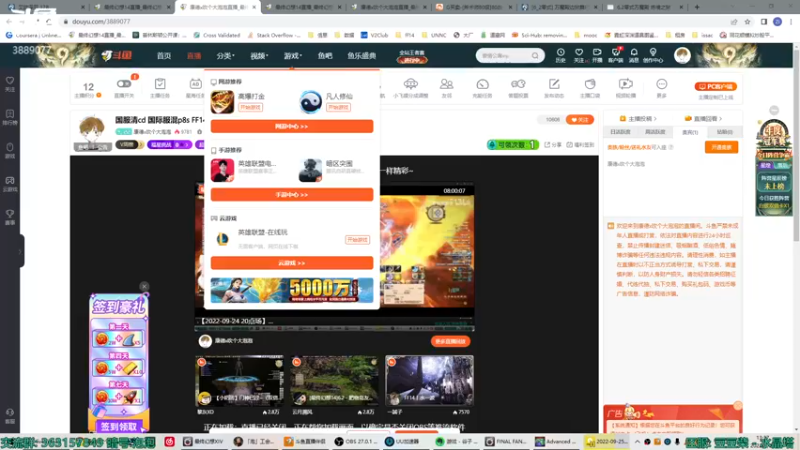
Task: Click the 英雄联盟-在线玩 cloud game icon
Action: pos(222,239)
